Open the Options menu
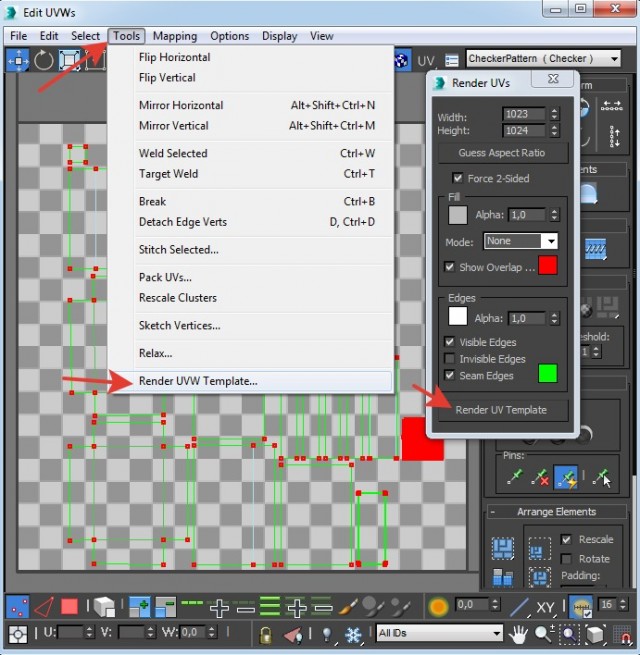 click(x=229, y=36)
